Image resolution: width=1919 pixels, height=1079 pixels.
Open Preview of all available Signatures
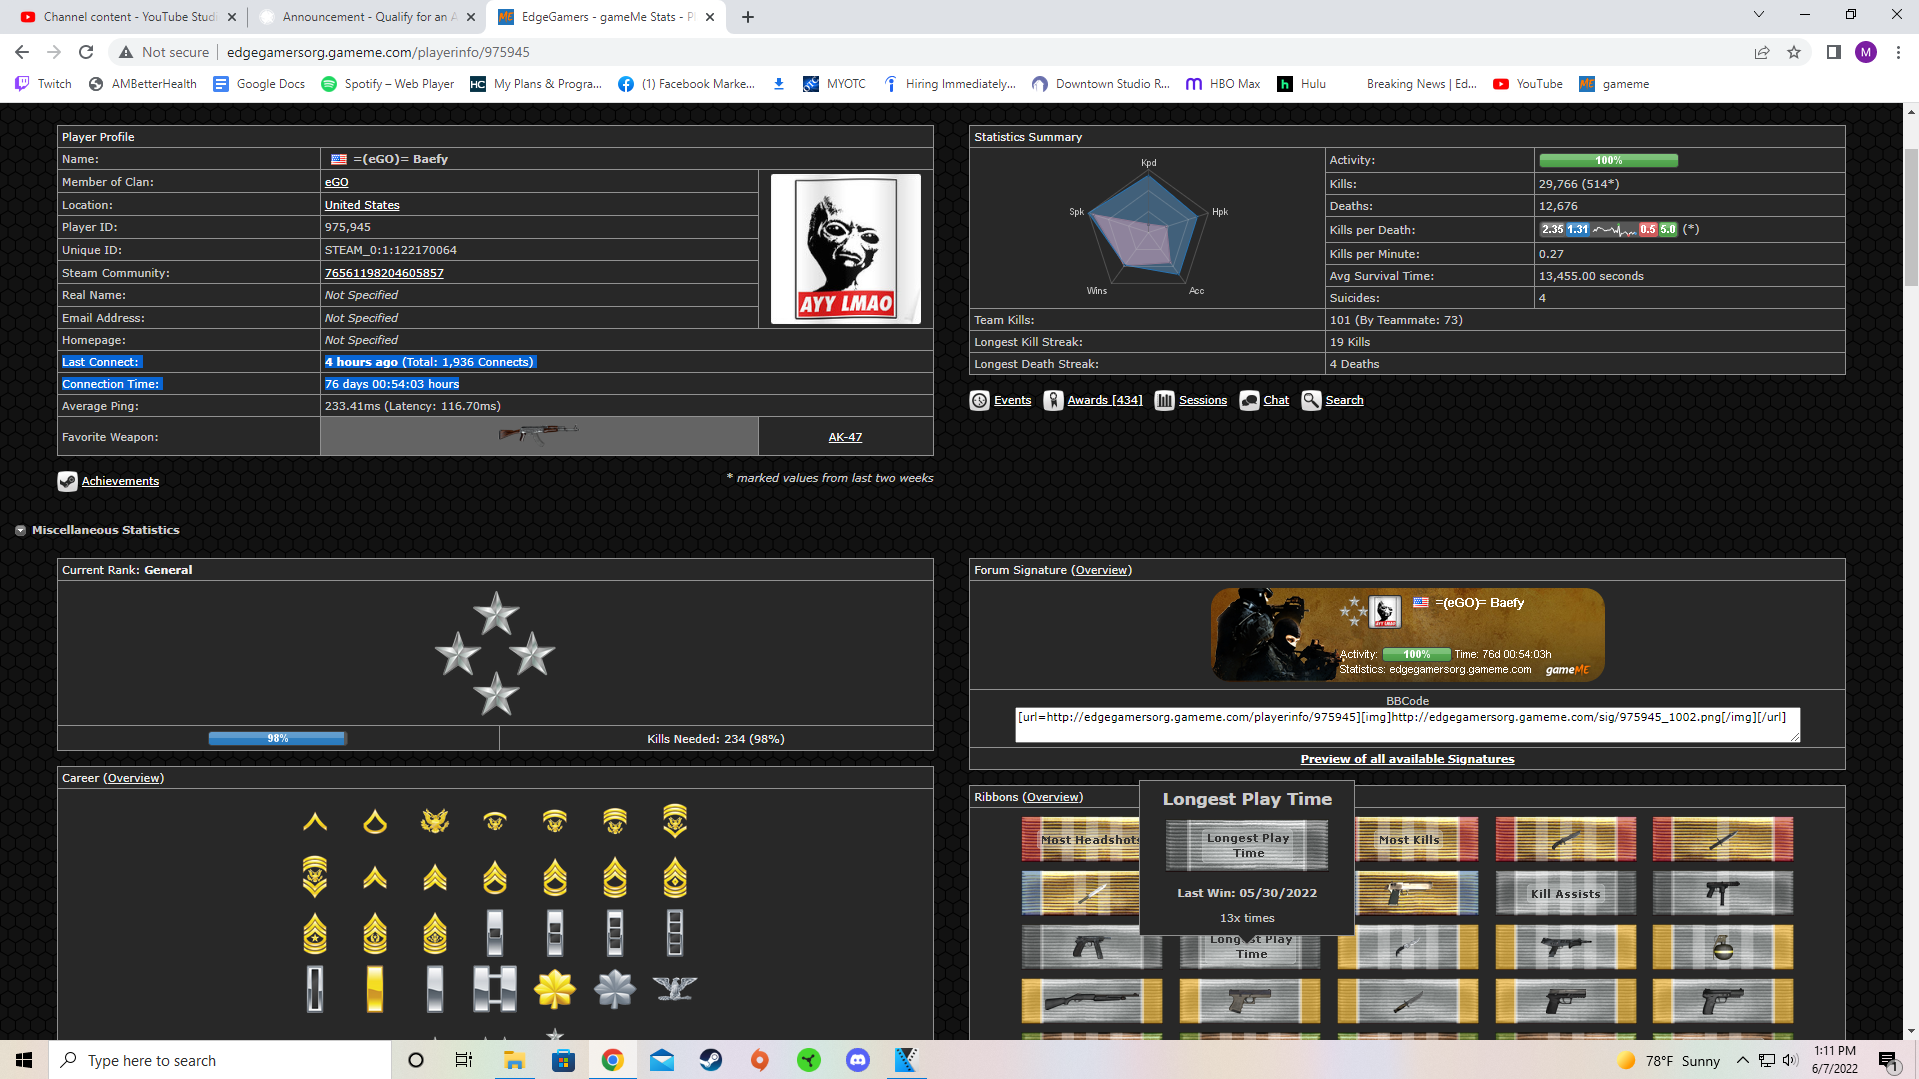1407,759
